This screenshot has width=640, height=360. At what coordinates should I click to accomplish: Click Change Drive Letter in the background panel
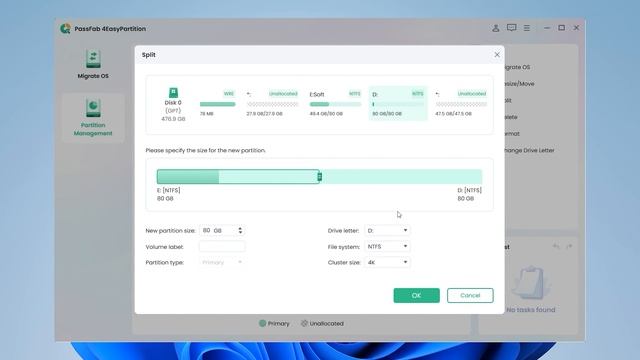529,150
